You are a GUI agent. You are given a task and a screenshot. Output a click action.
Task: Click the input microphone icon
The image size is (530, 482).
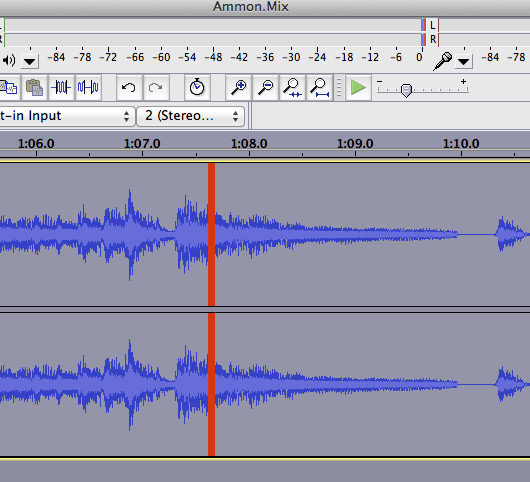[442, 61]
